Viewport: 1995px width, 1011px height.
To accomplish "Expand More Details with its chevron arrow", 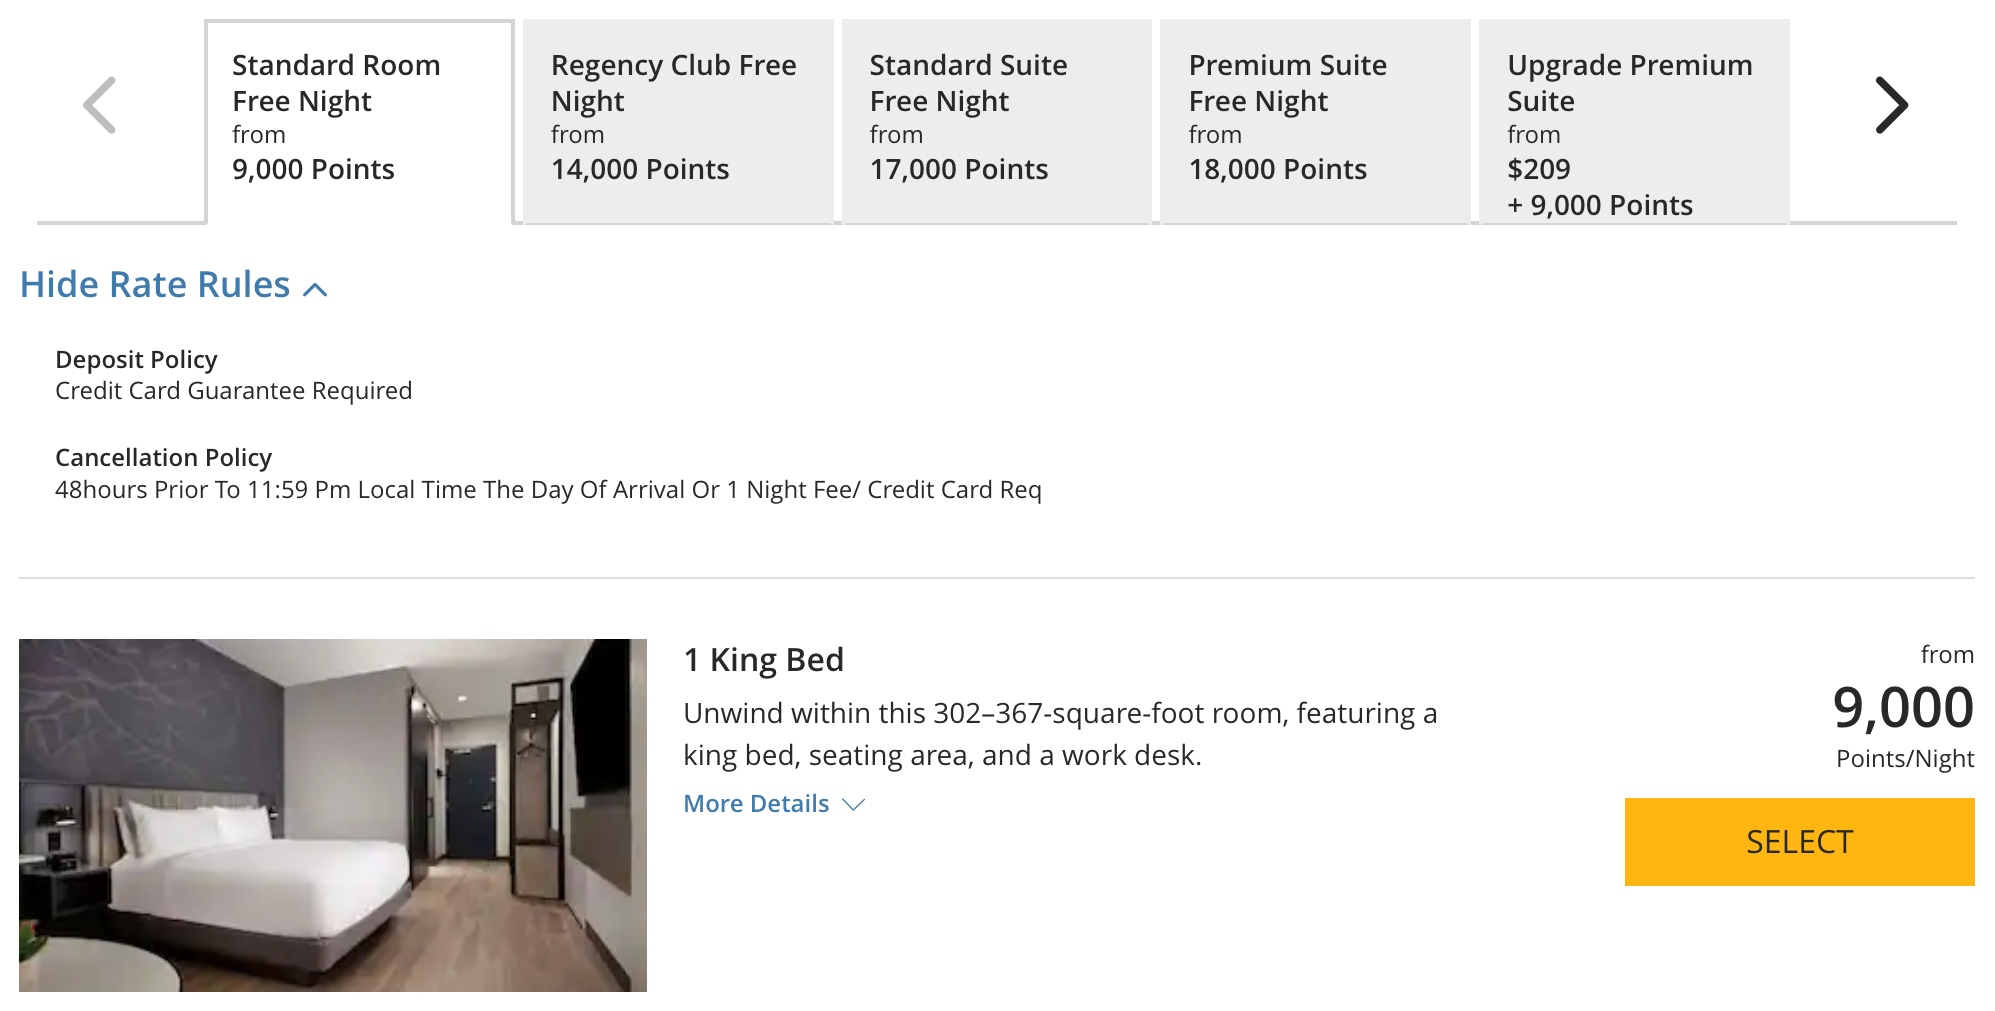I will (853, 805).
